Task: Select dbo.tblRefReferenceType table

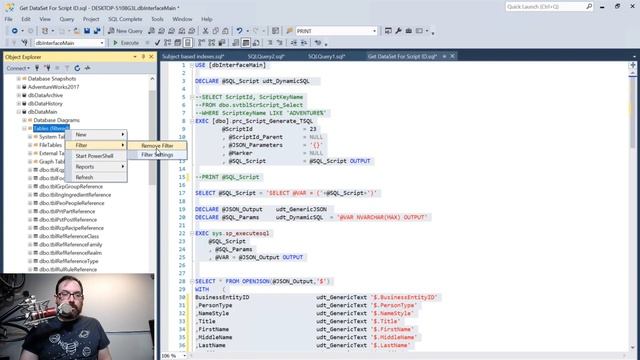Action: [x=69, y=261]
